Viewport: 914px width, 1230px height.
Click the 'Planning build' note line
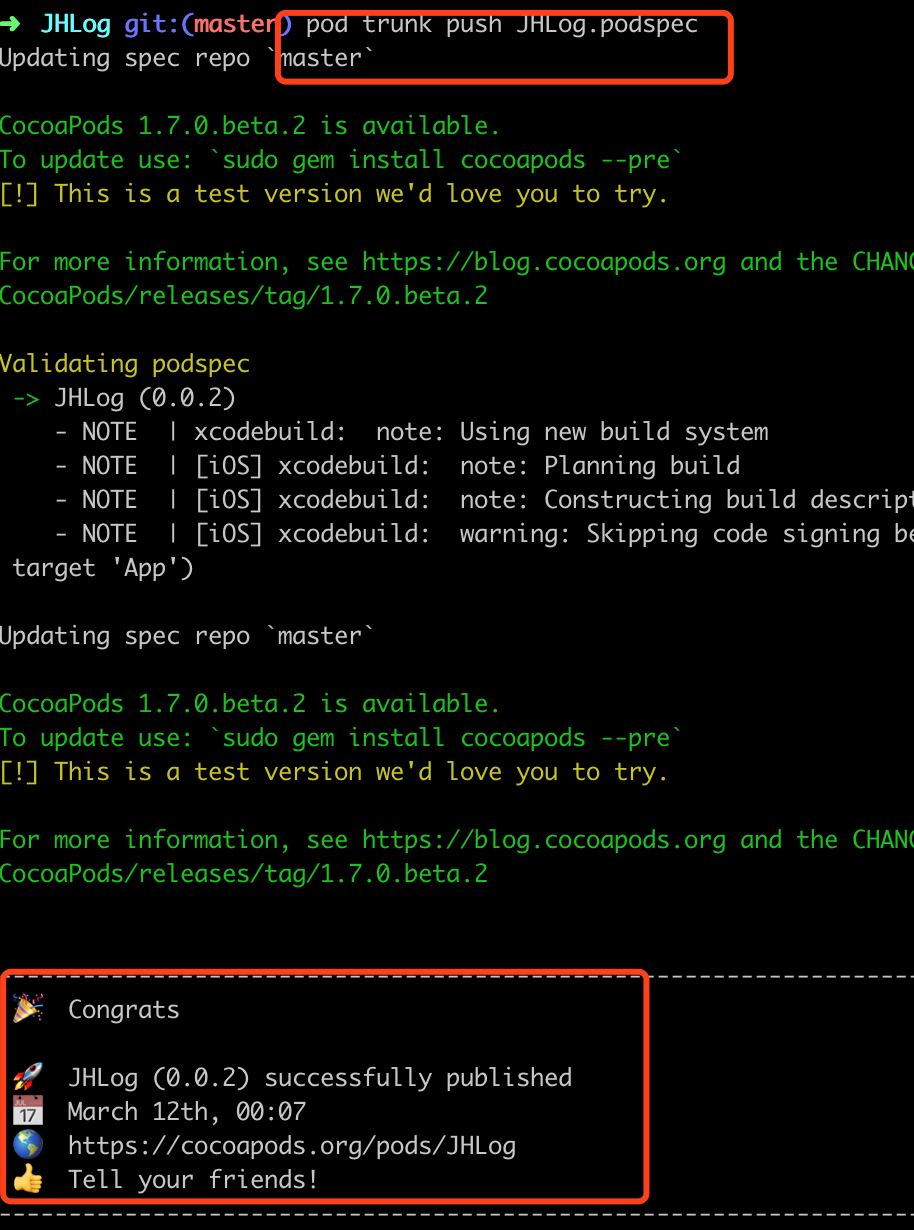coord(398,466)
